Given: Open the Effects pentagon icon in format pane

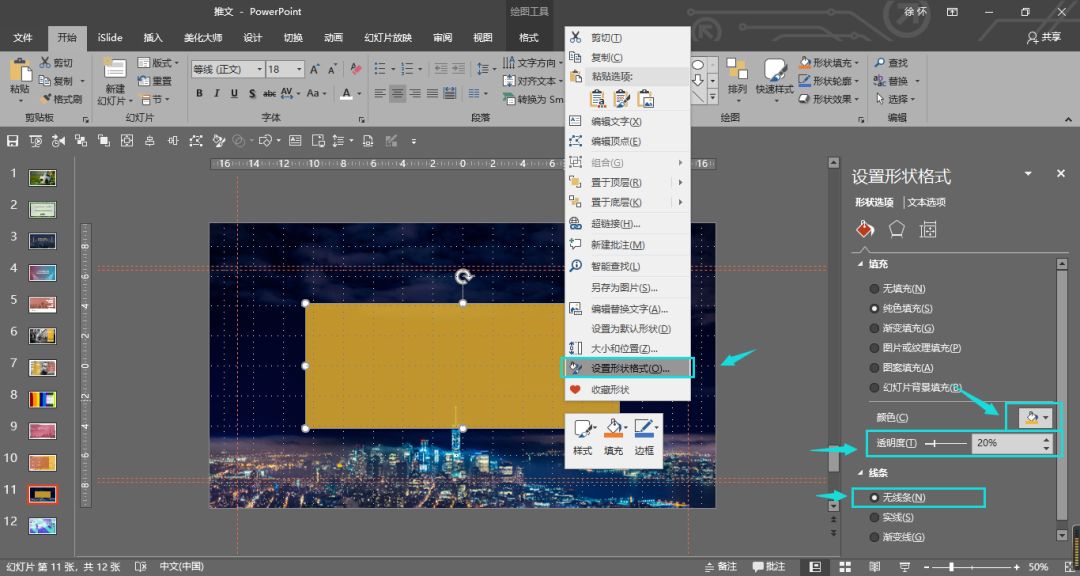Looking at the screenshot, I should 897,229.
